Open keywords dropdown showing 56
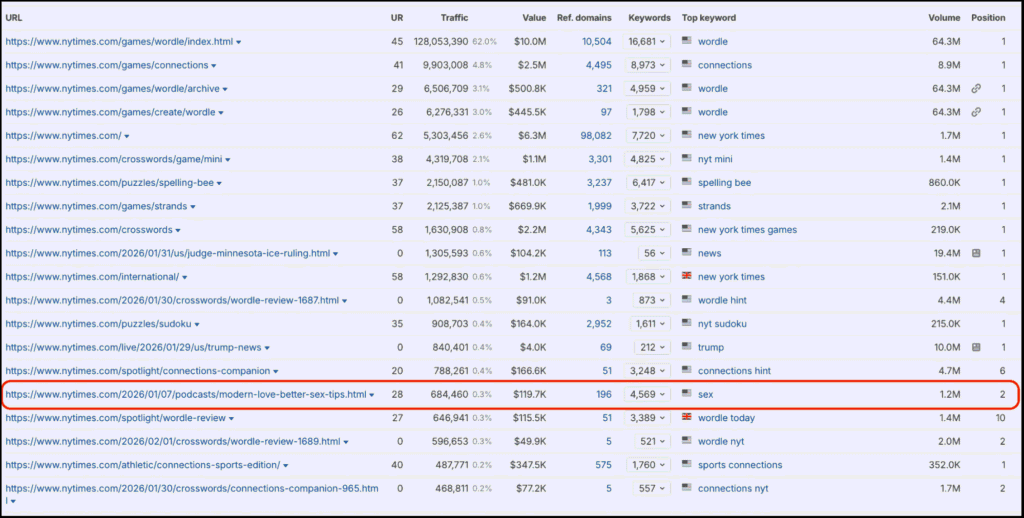 [x=654, y=253]
